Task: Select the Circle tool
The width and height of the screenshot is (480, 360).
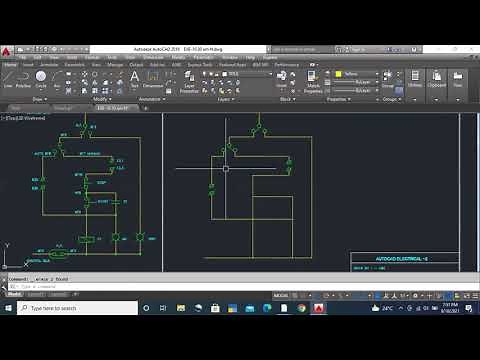Action: coord(41,79)
